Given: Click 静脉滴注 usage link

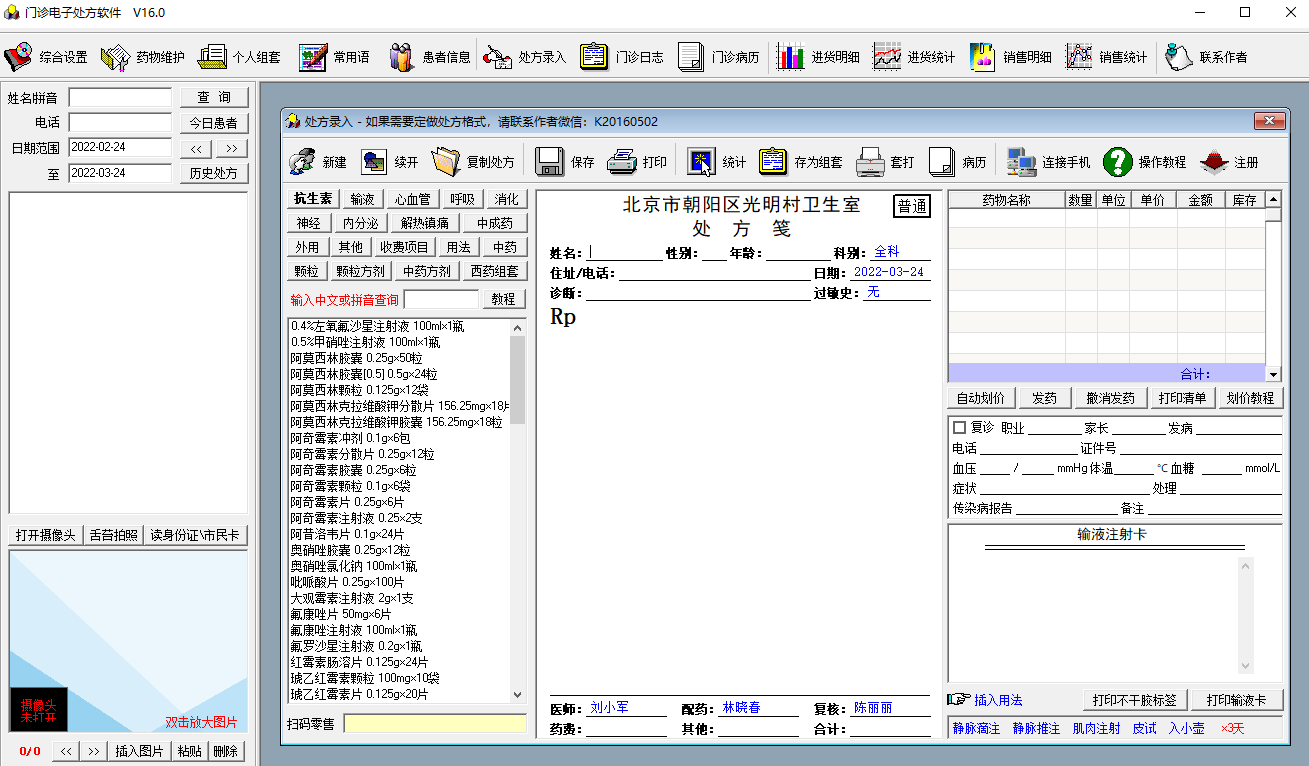Looking at the screenshot, I should click(x=976, y=729).
